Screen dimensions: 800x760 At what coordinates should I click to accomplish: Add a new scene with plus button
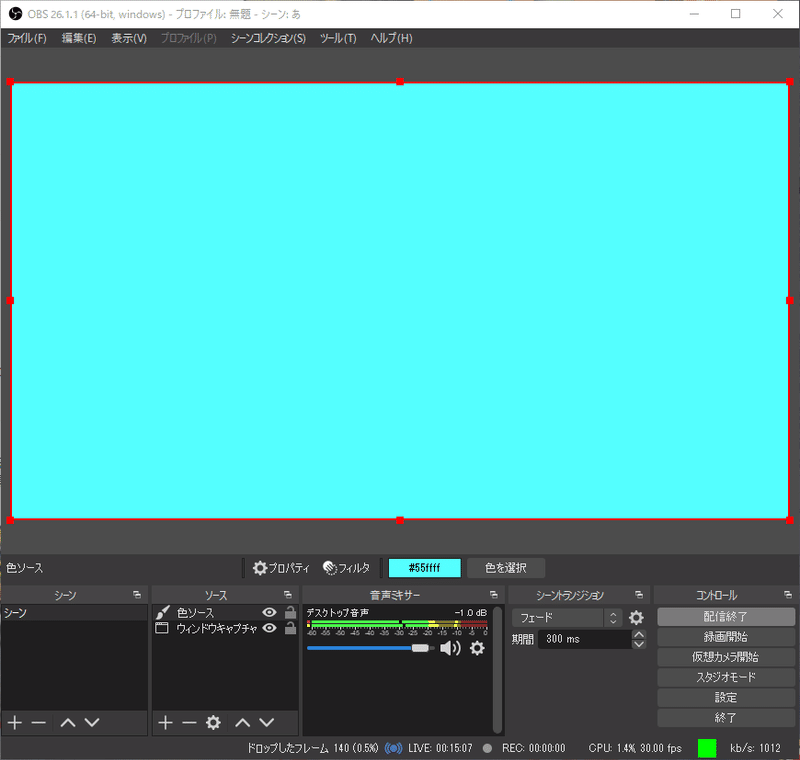[x=15, y=722]
